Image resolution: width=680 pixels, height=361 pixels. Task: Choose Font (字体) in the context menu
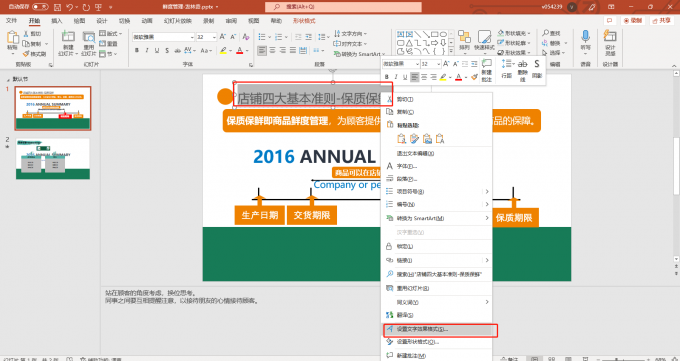pyautogui.click(x=437, y=166)
